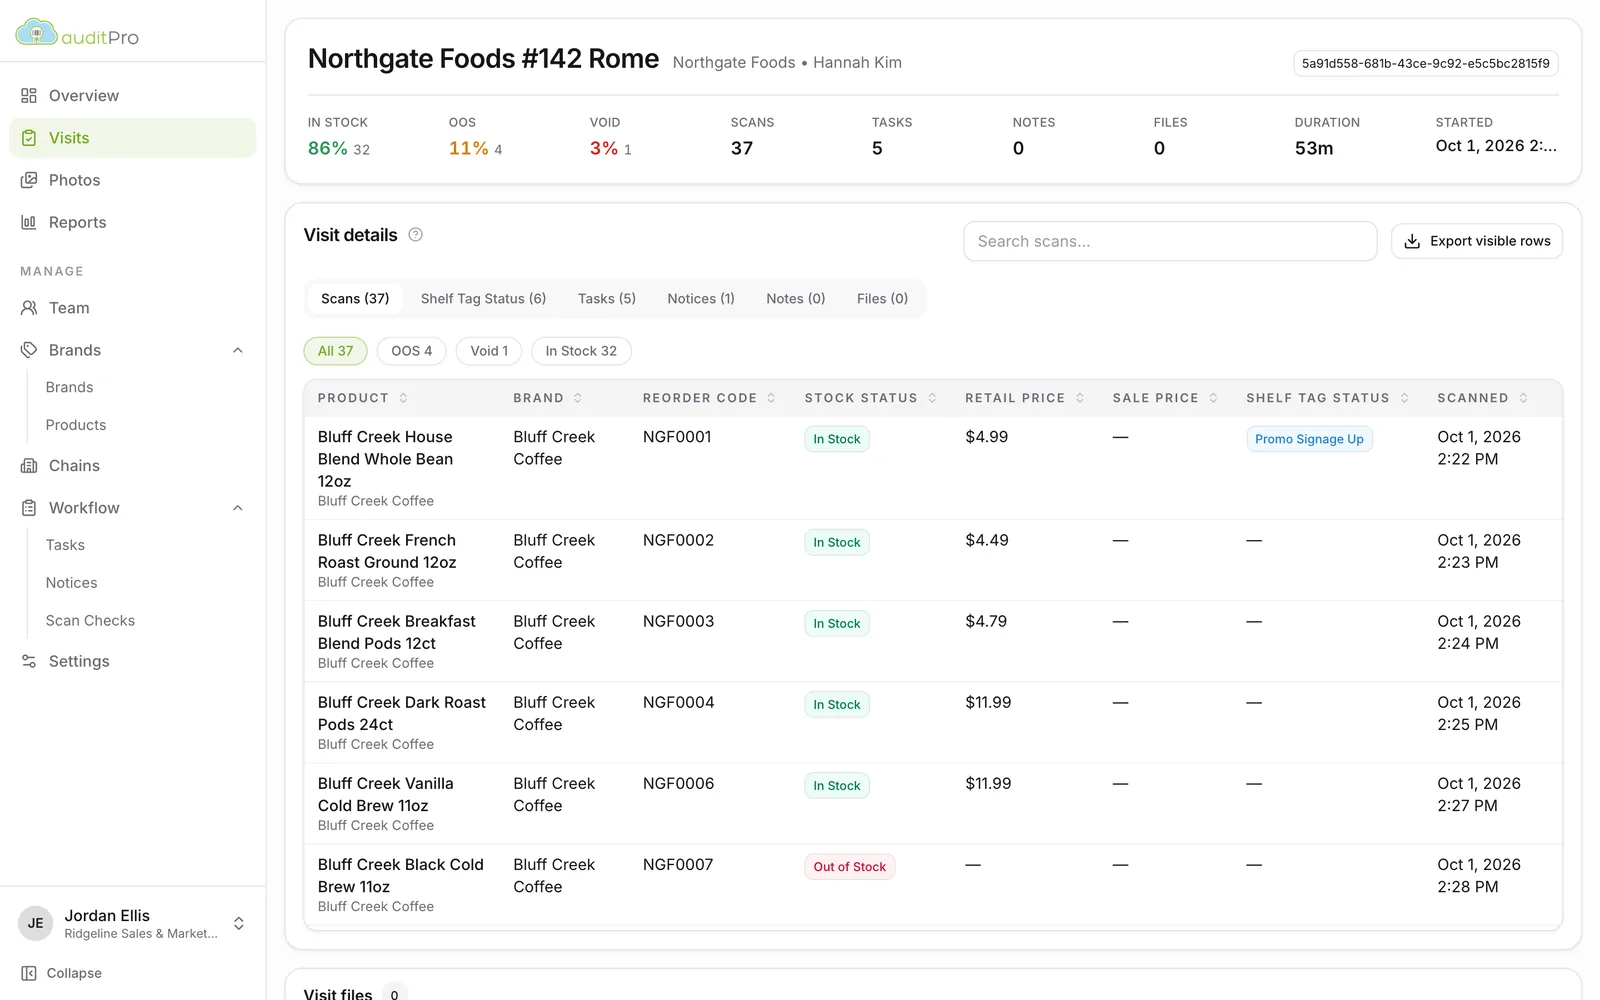Image resolution: width=1600 pixels, height=1000 pixels.
Task: Switch to the Shelf Tag Status tab
Action: coord(483,299)
